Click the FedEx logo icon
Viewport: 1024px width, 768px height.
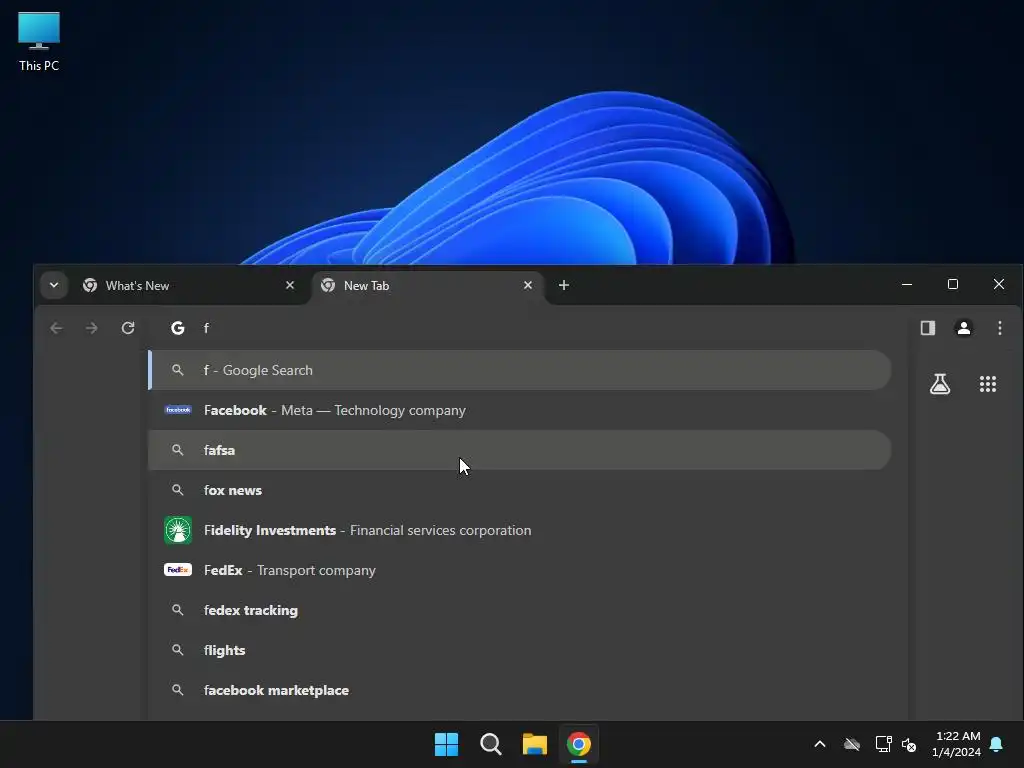(x=178, y=570)
